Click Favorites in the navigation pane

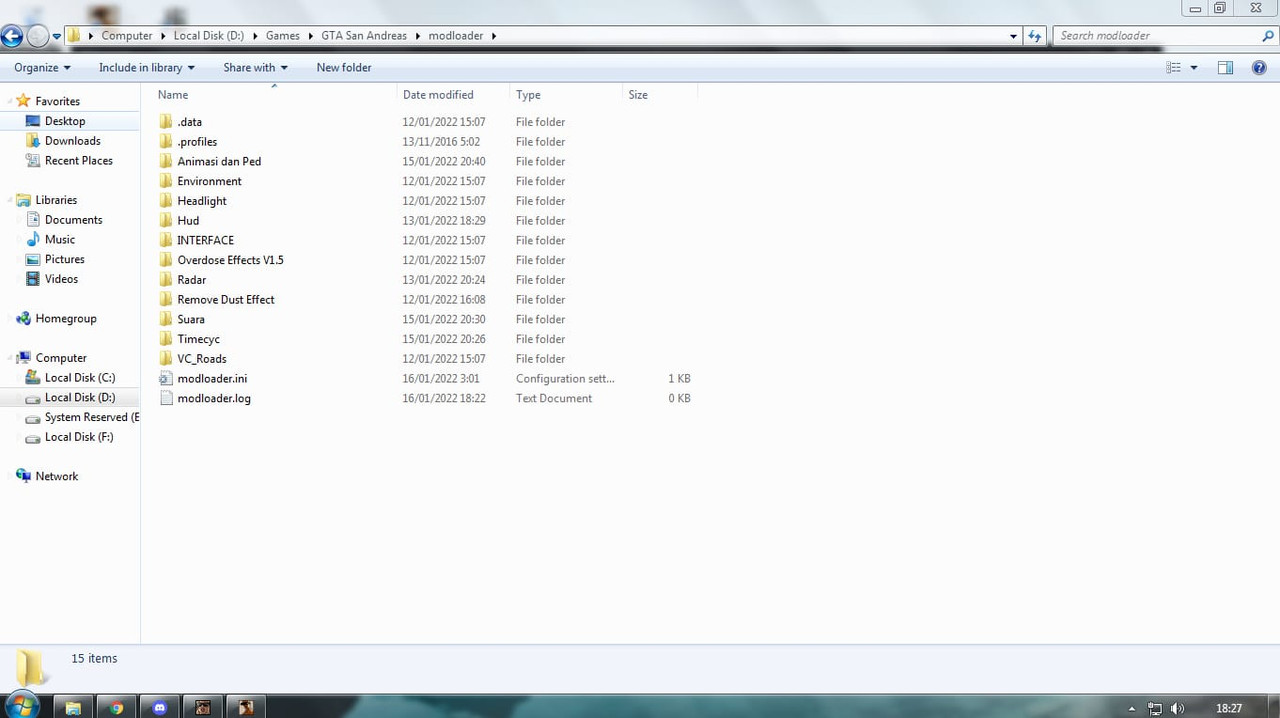coord(57,101)
